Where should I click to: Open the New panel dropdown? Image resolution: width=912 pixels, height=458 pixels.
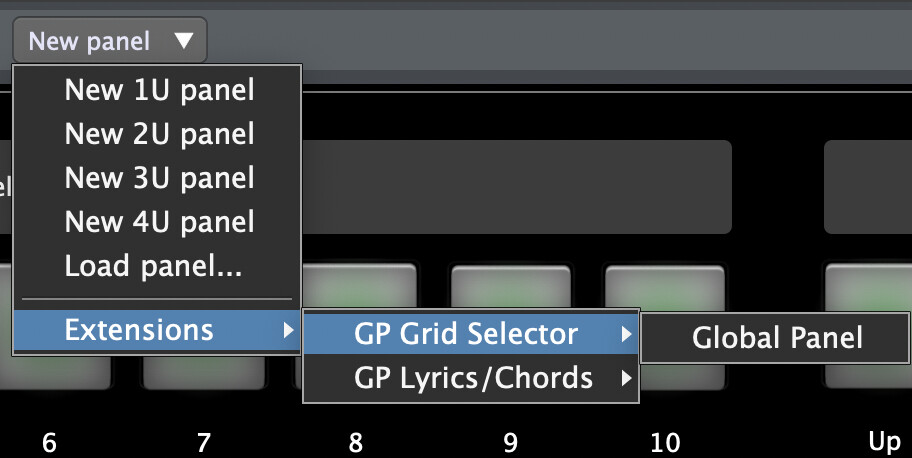tap(109, 41)
